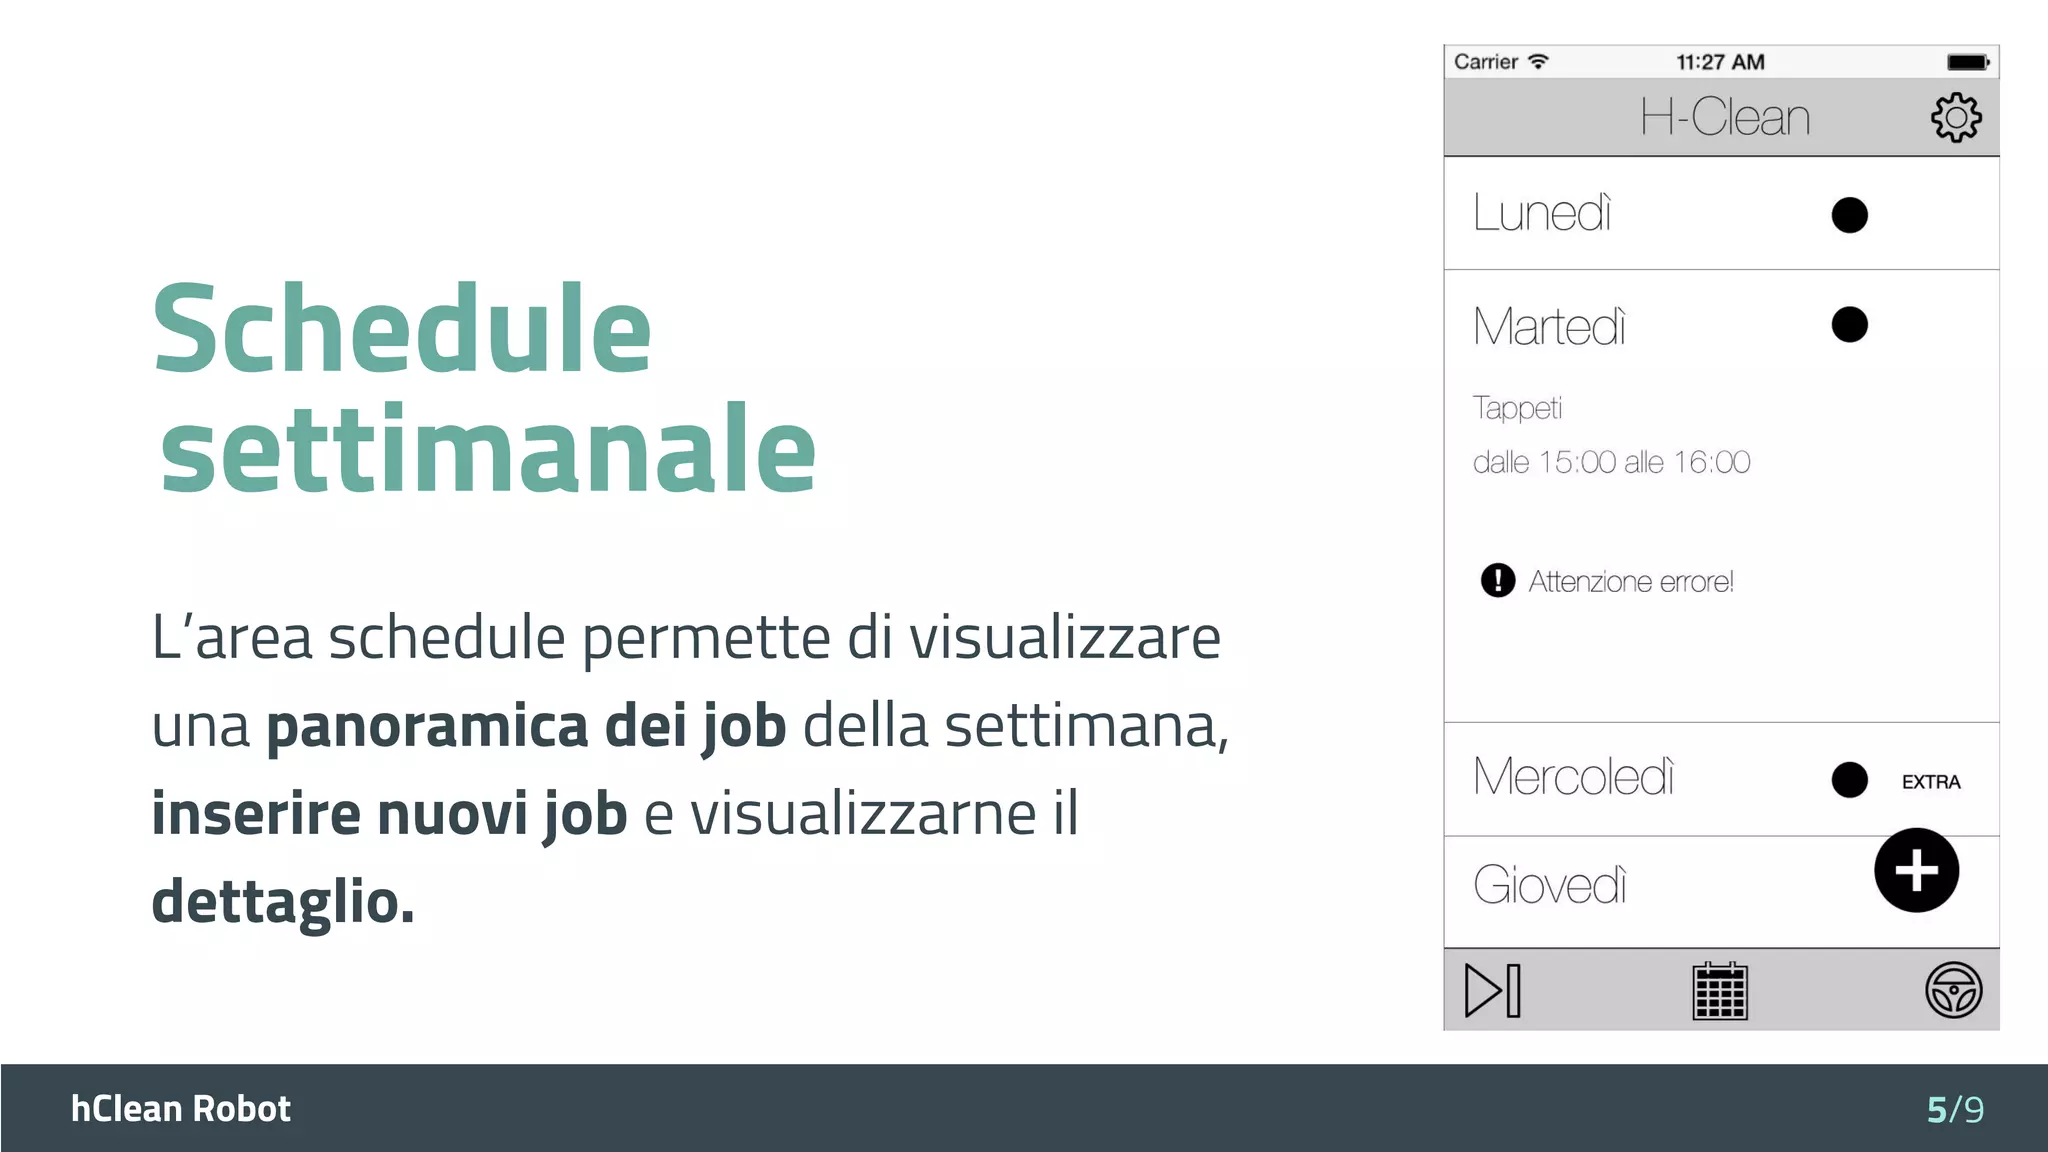Viewport: 2048px width, 1152px height.
Task: Tap the round plus button to add job
Action: [x=1916, y=870]
